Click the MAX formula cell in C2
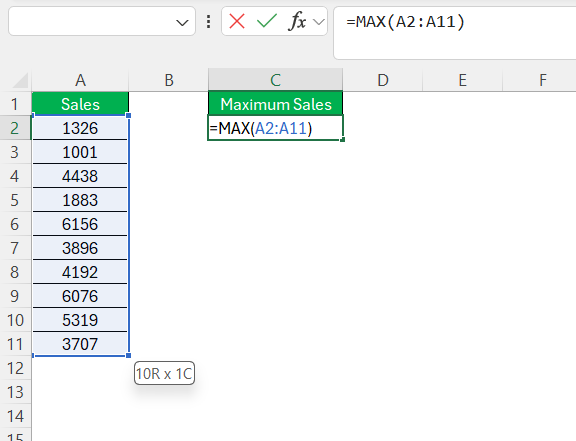The width and height of the screenshot is (576, 441). (x=276, y=128)
